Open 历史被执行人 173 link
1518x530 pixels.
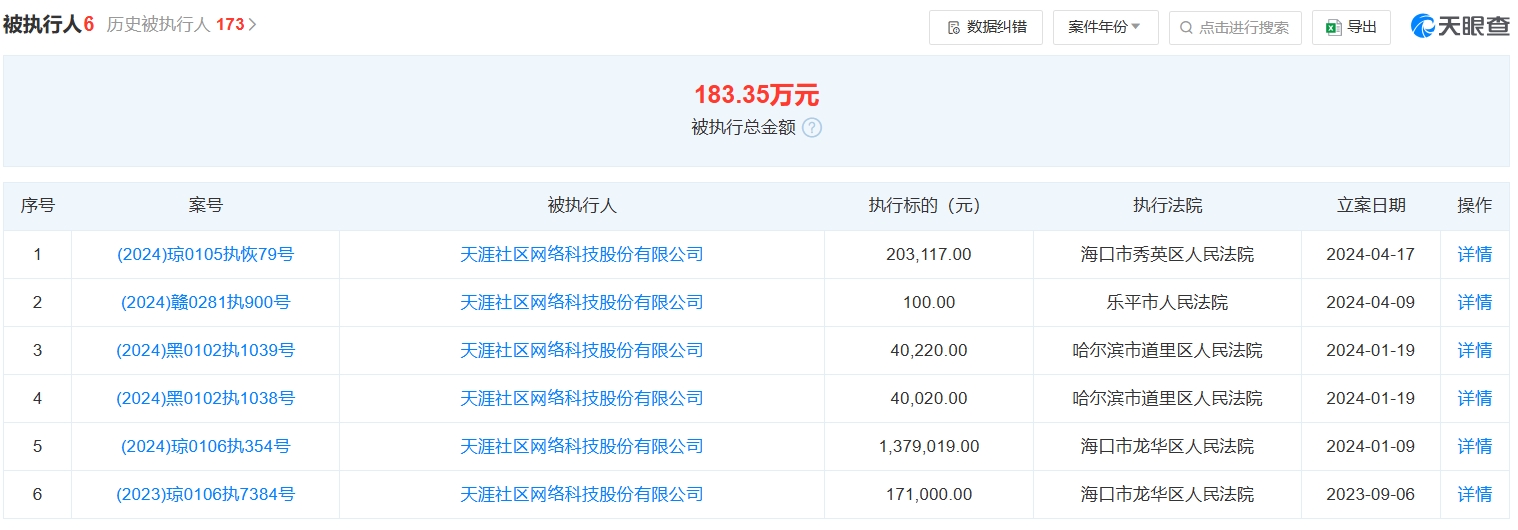182,25
